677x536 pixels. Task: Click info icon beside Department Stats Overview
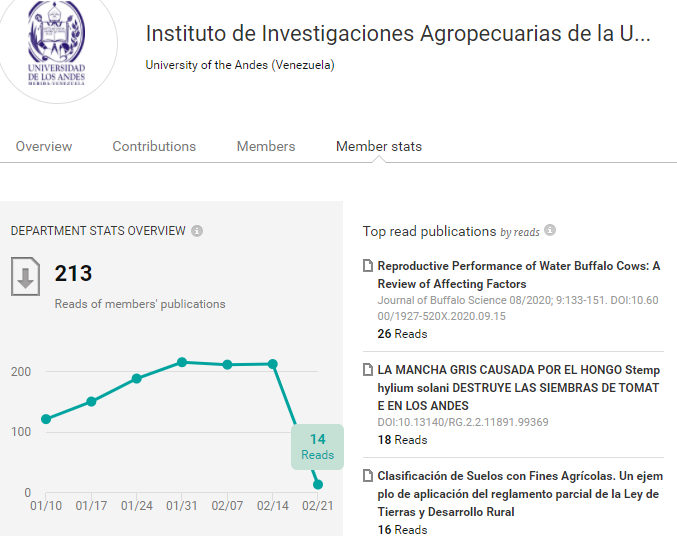[197, 231]
